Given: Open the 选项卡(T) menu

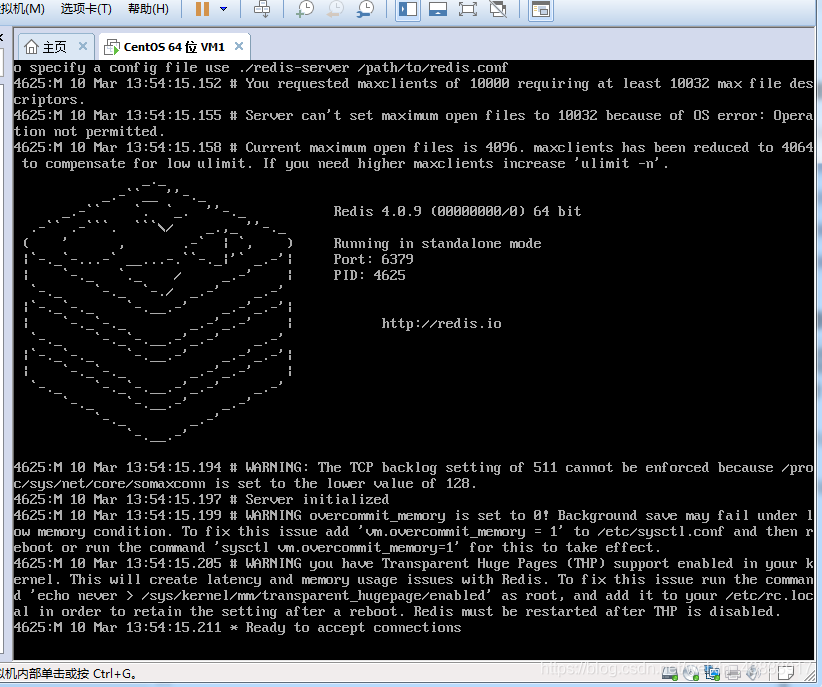Looking at the screenshot, I should tap(86, 9).
